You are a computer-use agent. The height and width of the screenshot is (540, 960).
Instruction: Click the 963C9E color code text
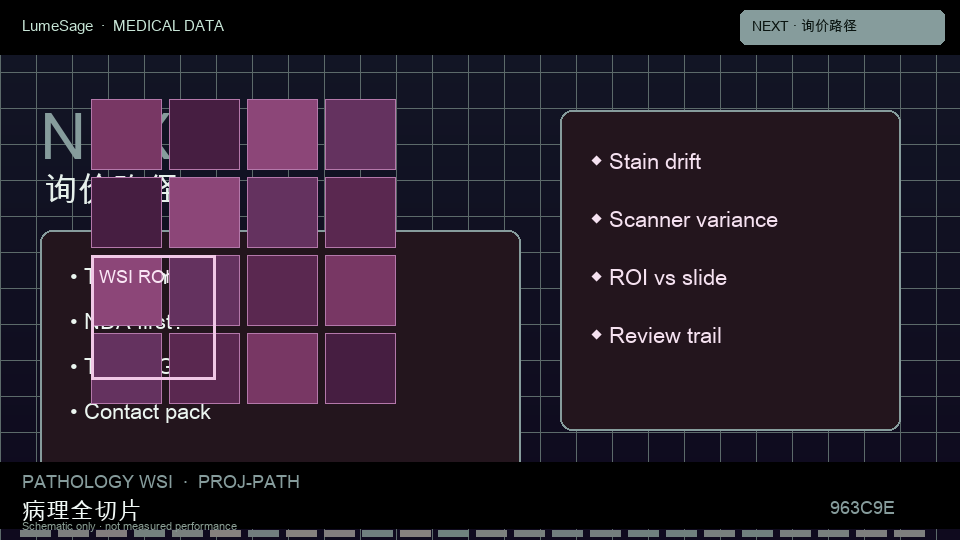coord(862,508)
